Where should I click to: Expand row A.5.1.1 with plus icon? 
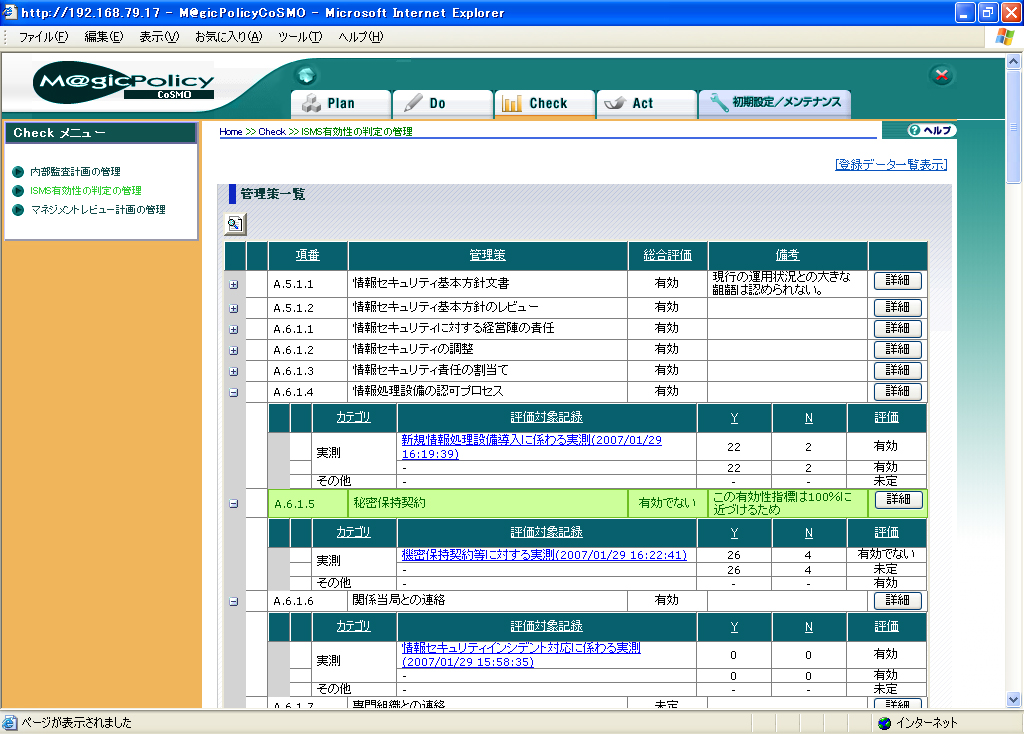234,285
